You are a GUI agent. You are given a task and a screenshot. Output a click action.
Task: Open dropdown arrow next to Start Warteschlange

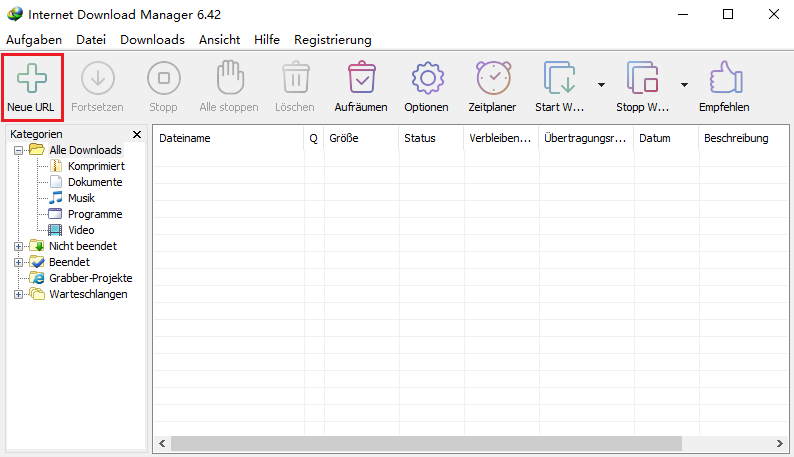point(601,84)
